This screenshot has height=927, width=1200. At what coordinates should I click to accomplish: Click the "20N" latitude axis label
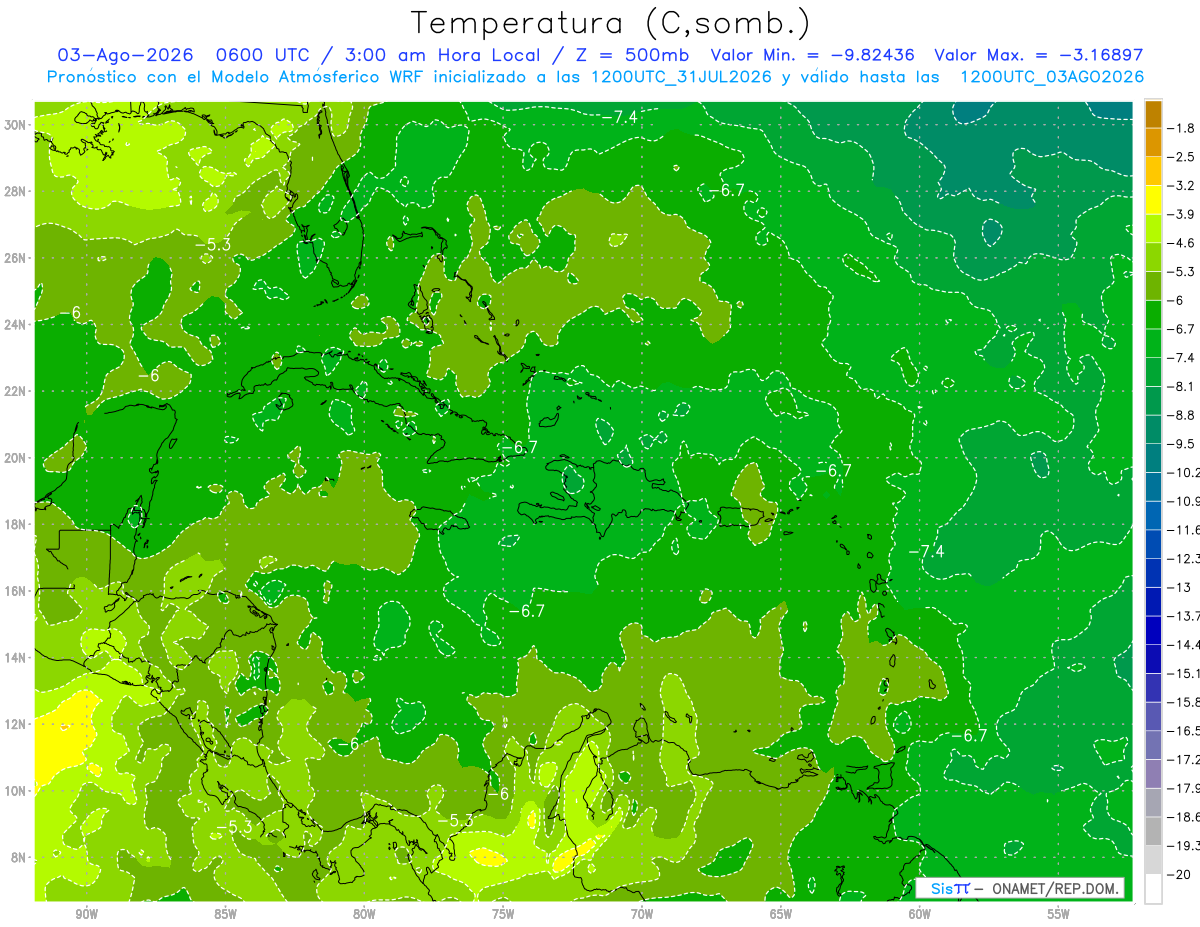click(x=16, y=457)
